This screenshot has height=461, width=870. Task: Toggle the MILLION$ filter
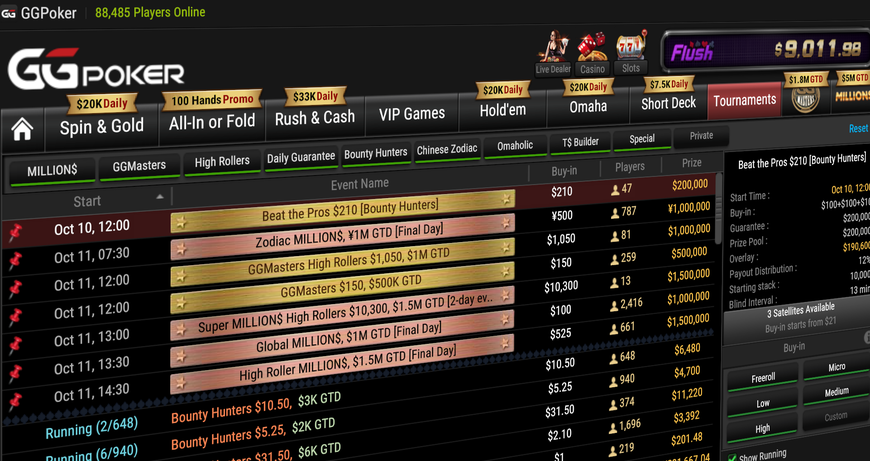(53, 170)
